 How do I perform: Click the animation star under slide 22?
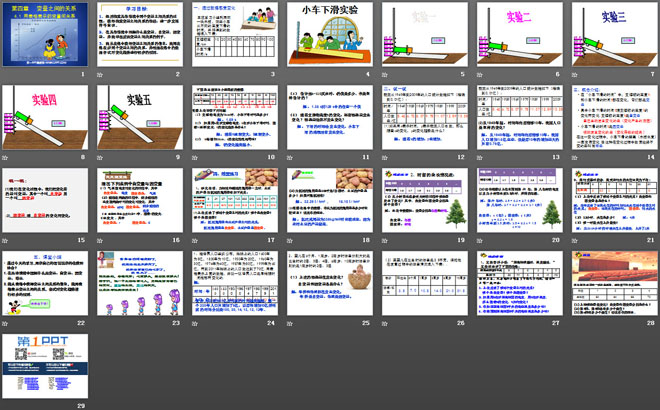pos(5,323)
